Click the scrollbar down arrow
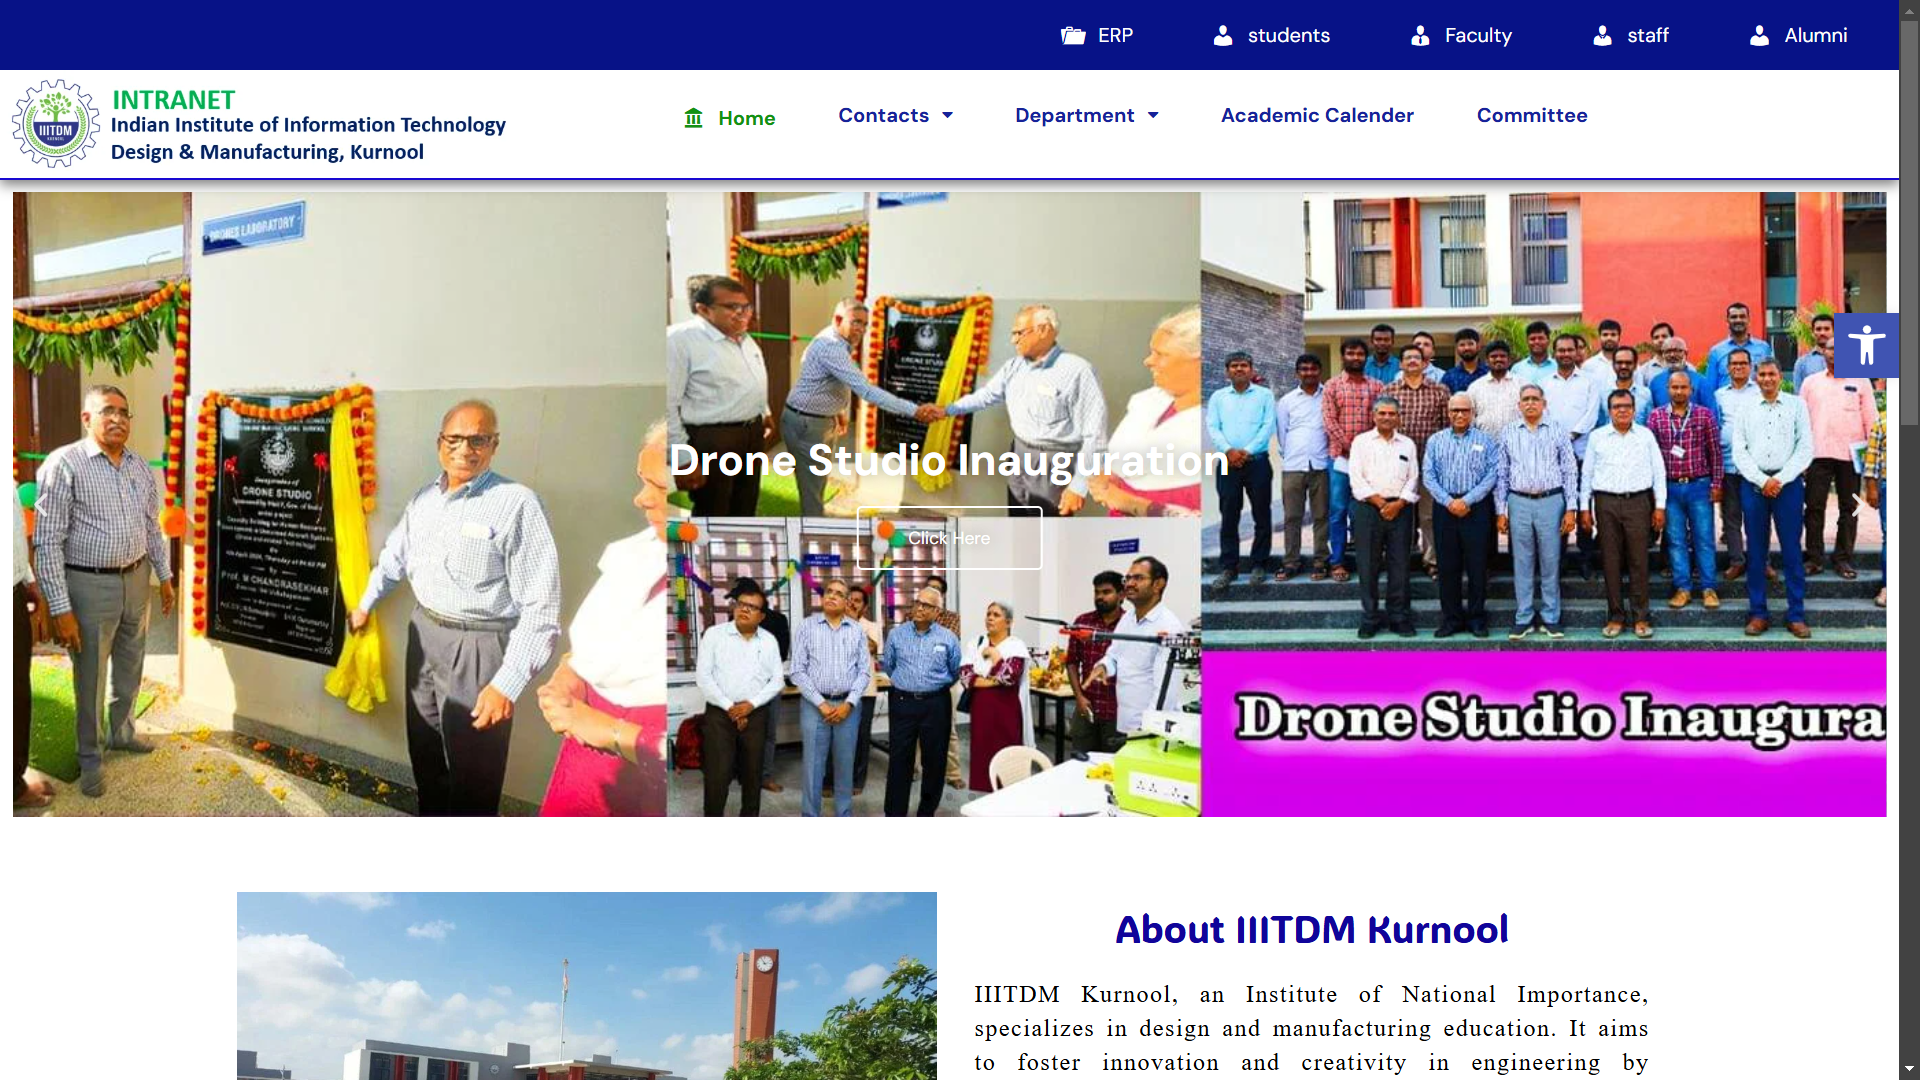 (x=1909, y=1069)
